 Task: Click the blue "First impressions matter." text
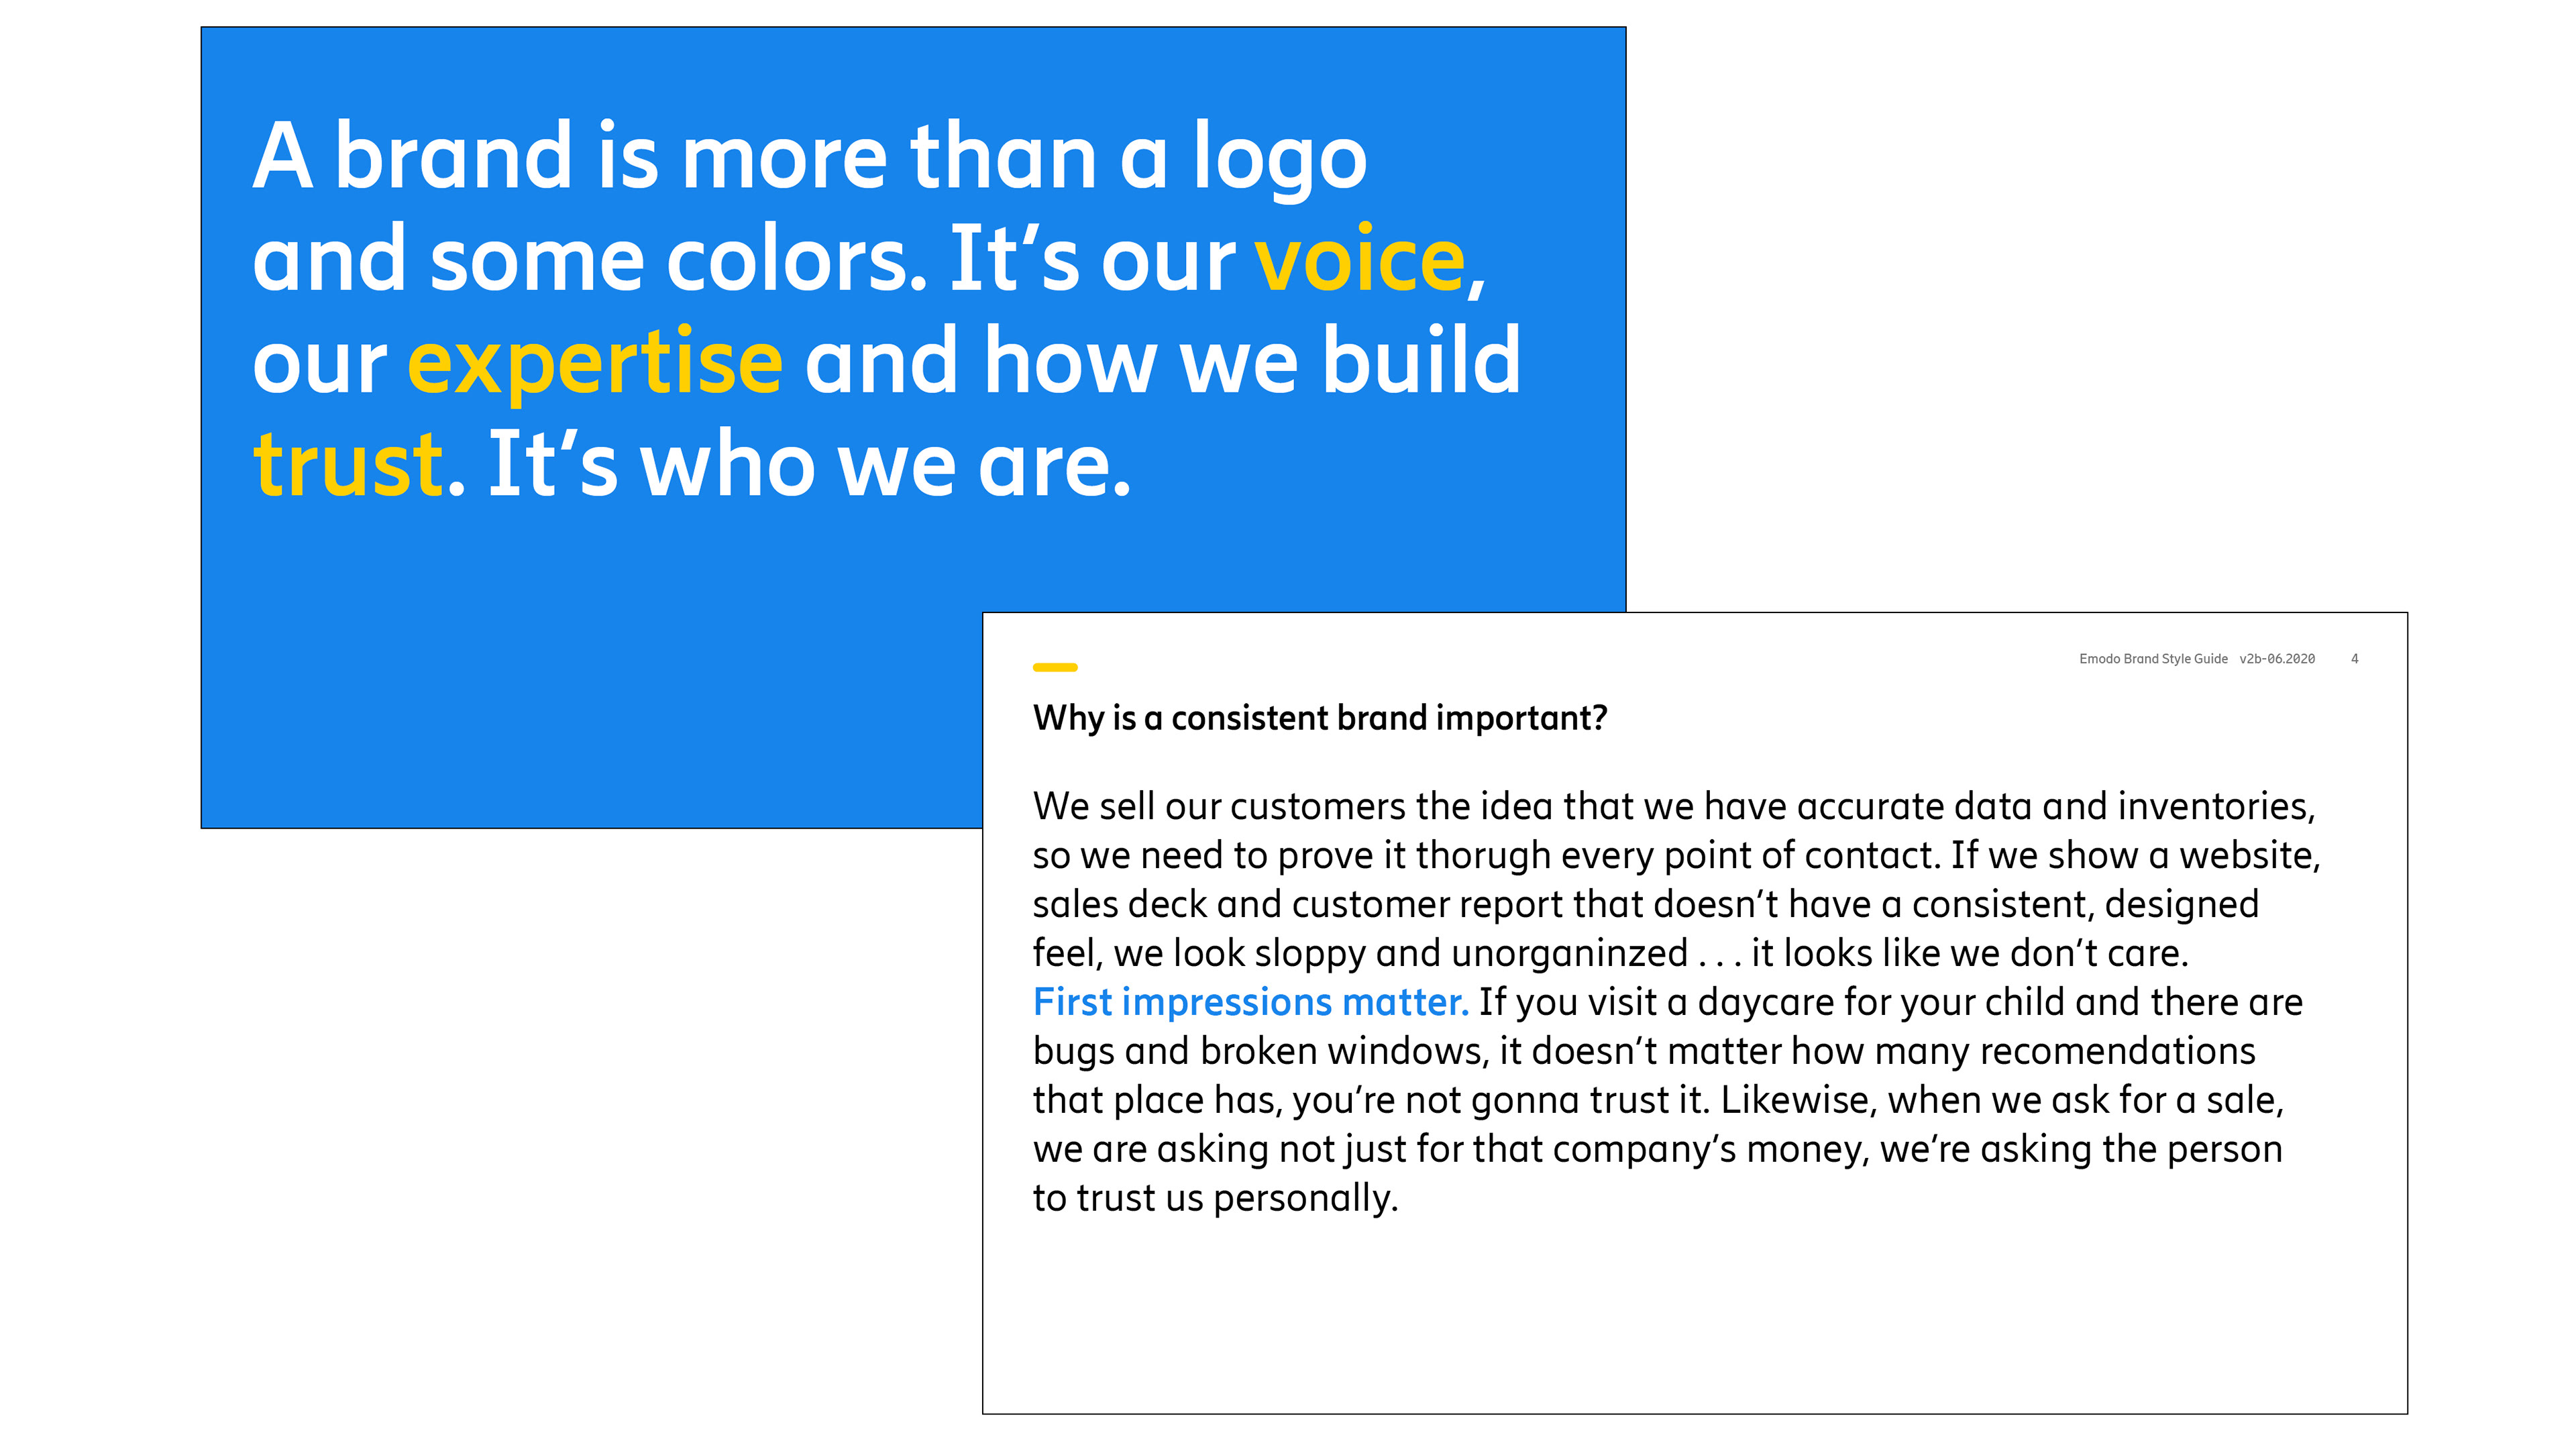[x=1250, y=1002]
